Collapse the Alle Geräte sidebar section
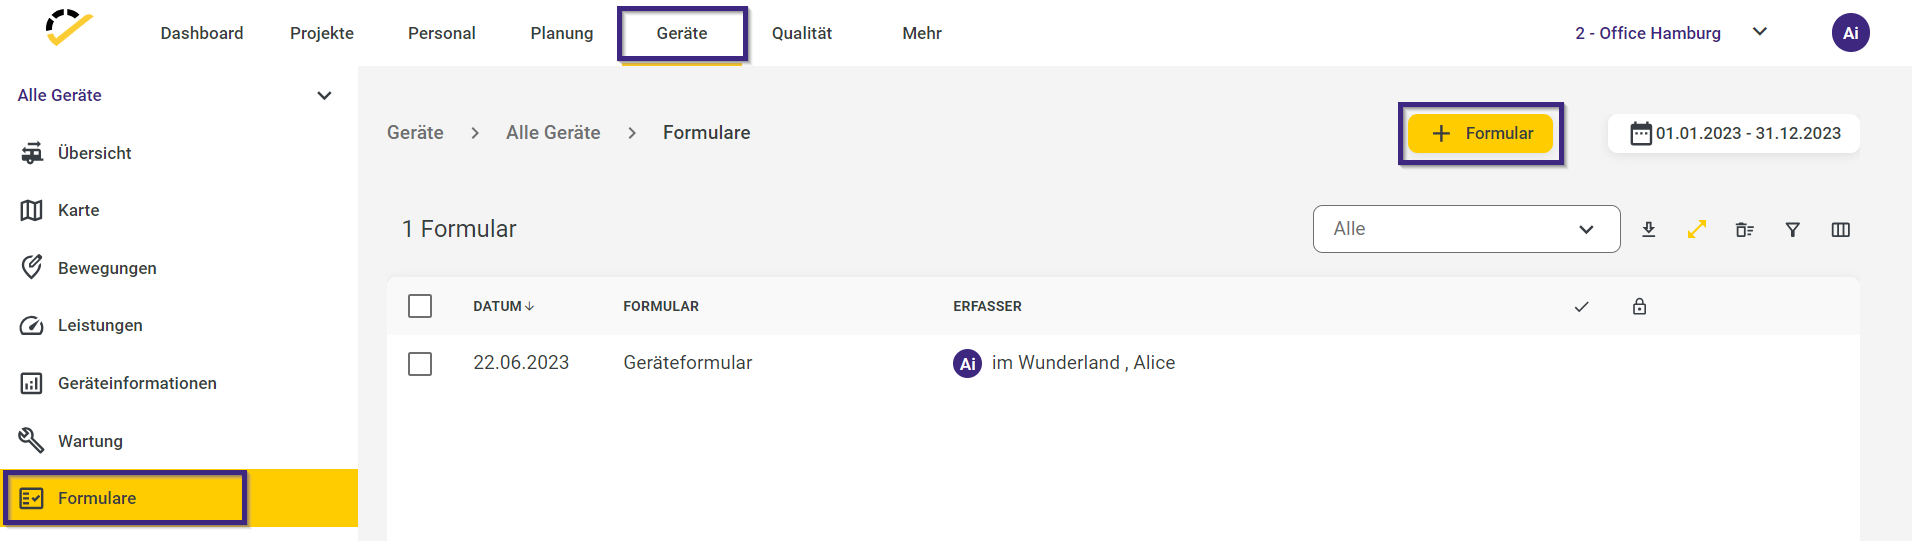1912x541 pixels. pyautogui.click(x=324, y=96)
